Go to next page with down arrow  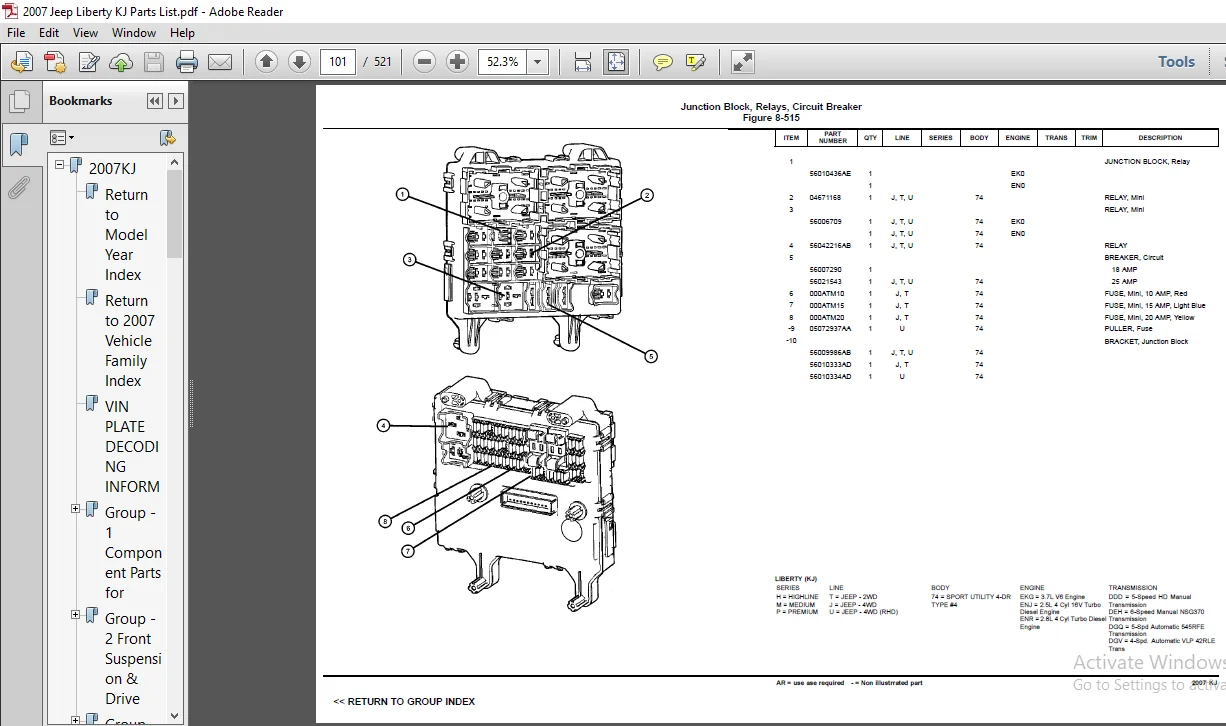299,62
